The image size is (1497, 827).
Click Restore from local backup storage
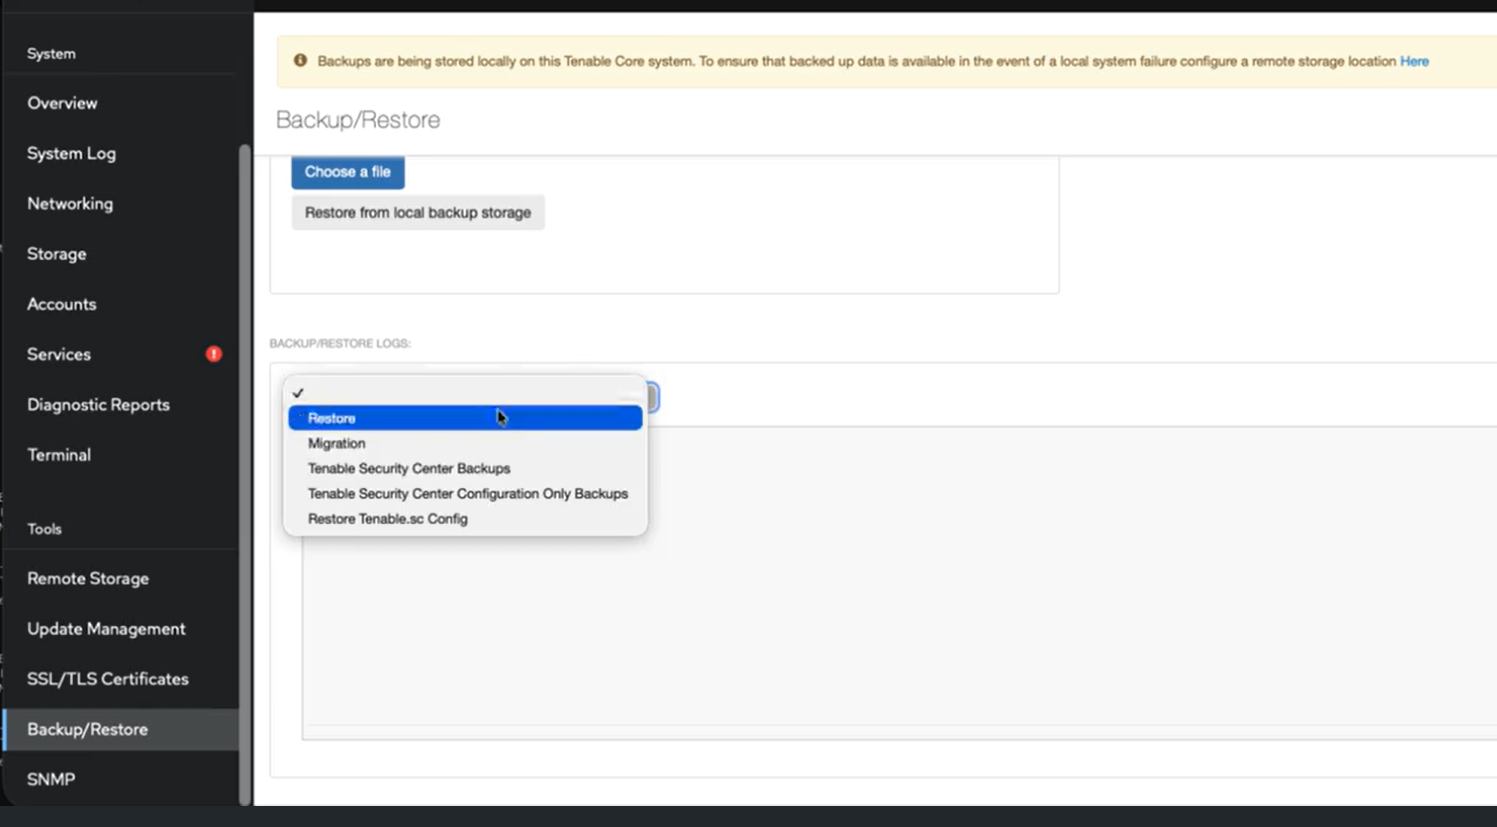tap(418, 213)
